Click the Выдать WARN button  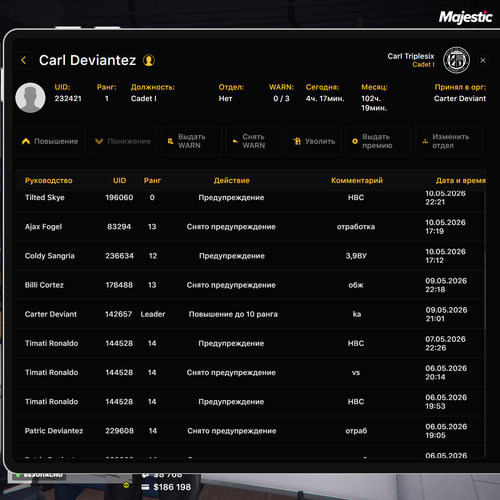(x=191, y=141)
